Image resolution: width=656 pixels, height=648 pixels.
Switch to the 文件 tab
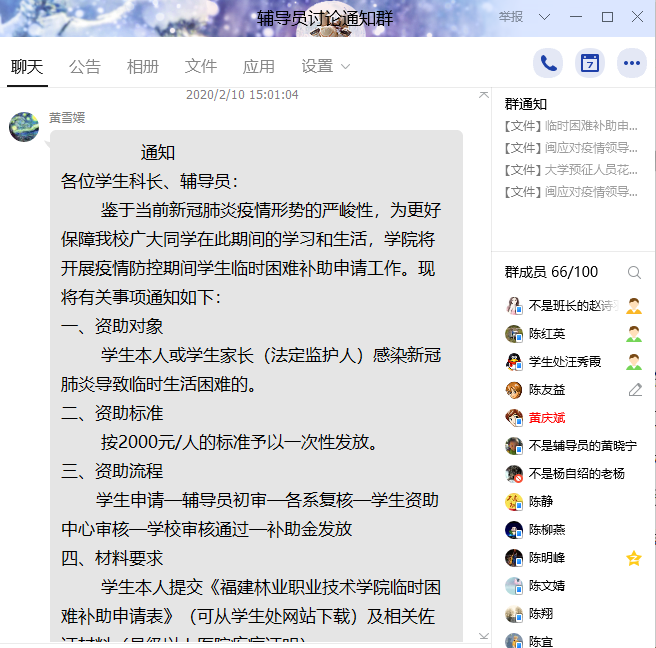coord(201,67)
